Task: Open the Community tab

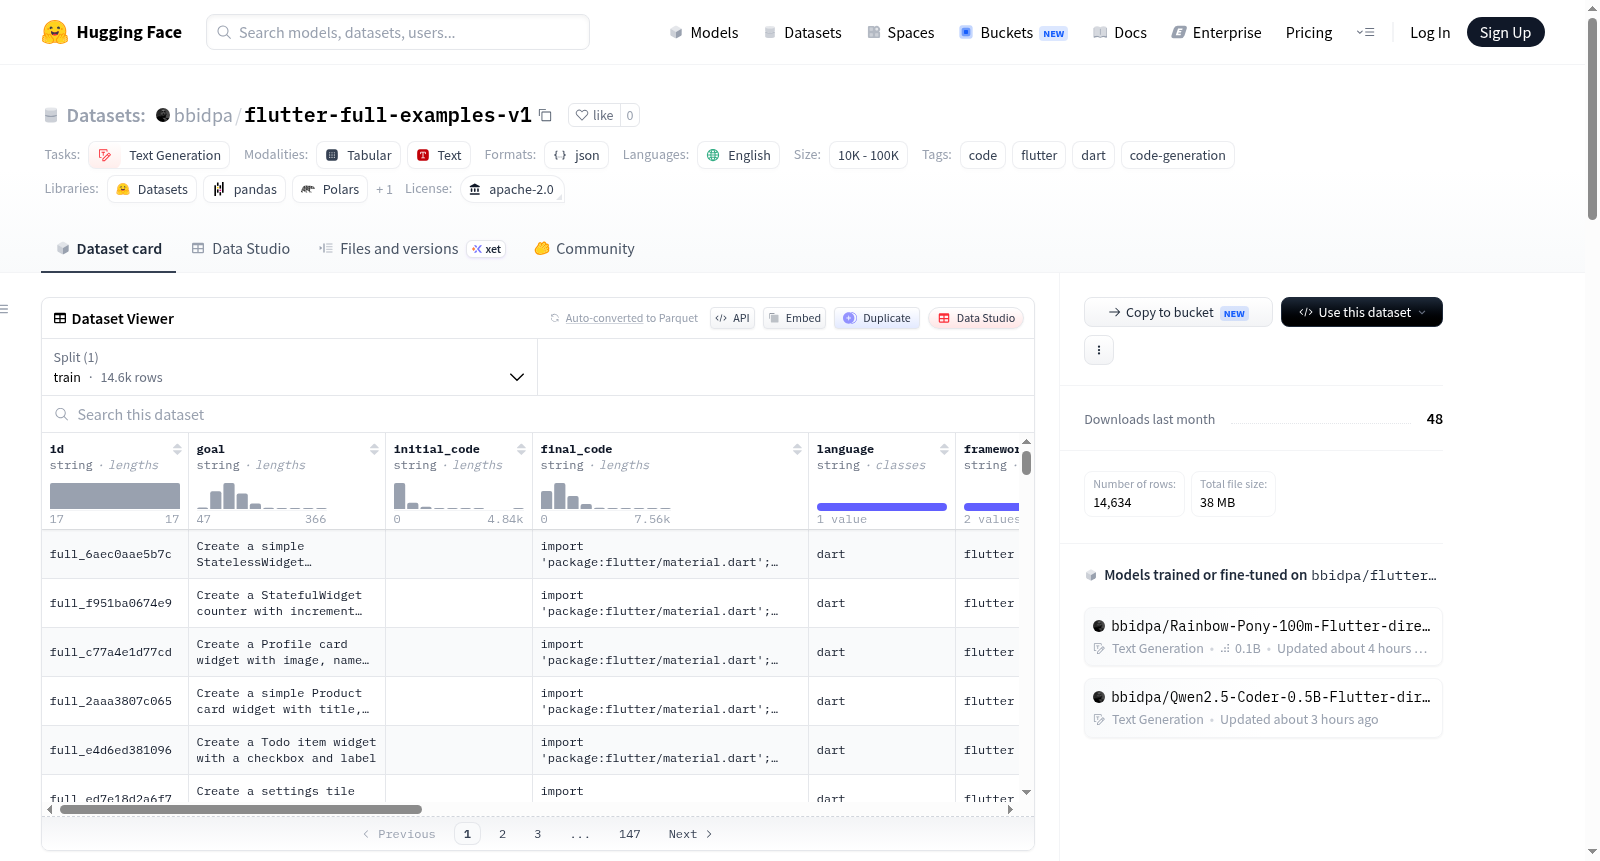Action: click(585, 248)
